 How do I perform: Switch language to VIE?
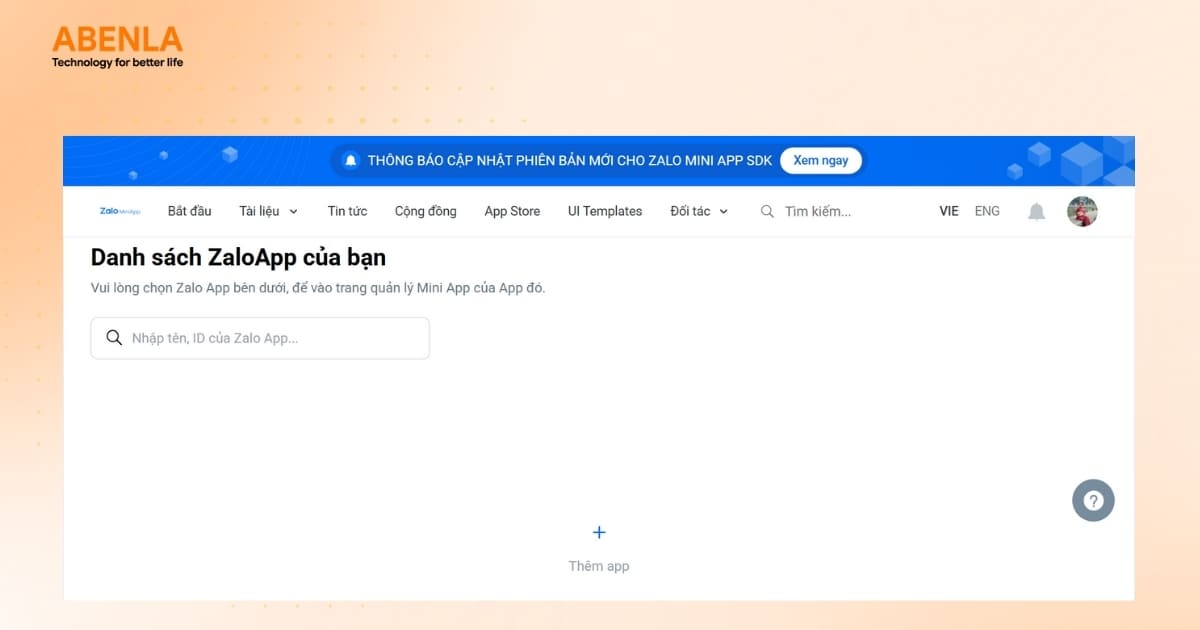[x=949, y=211]
